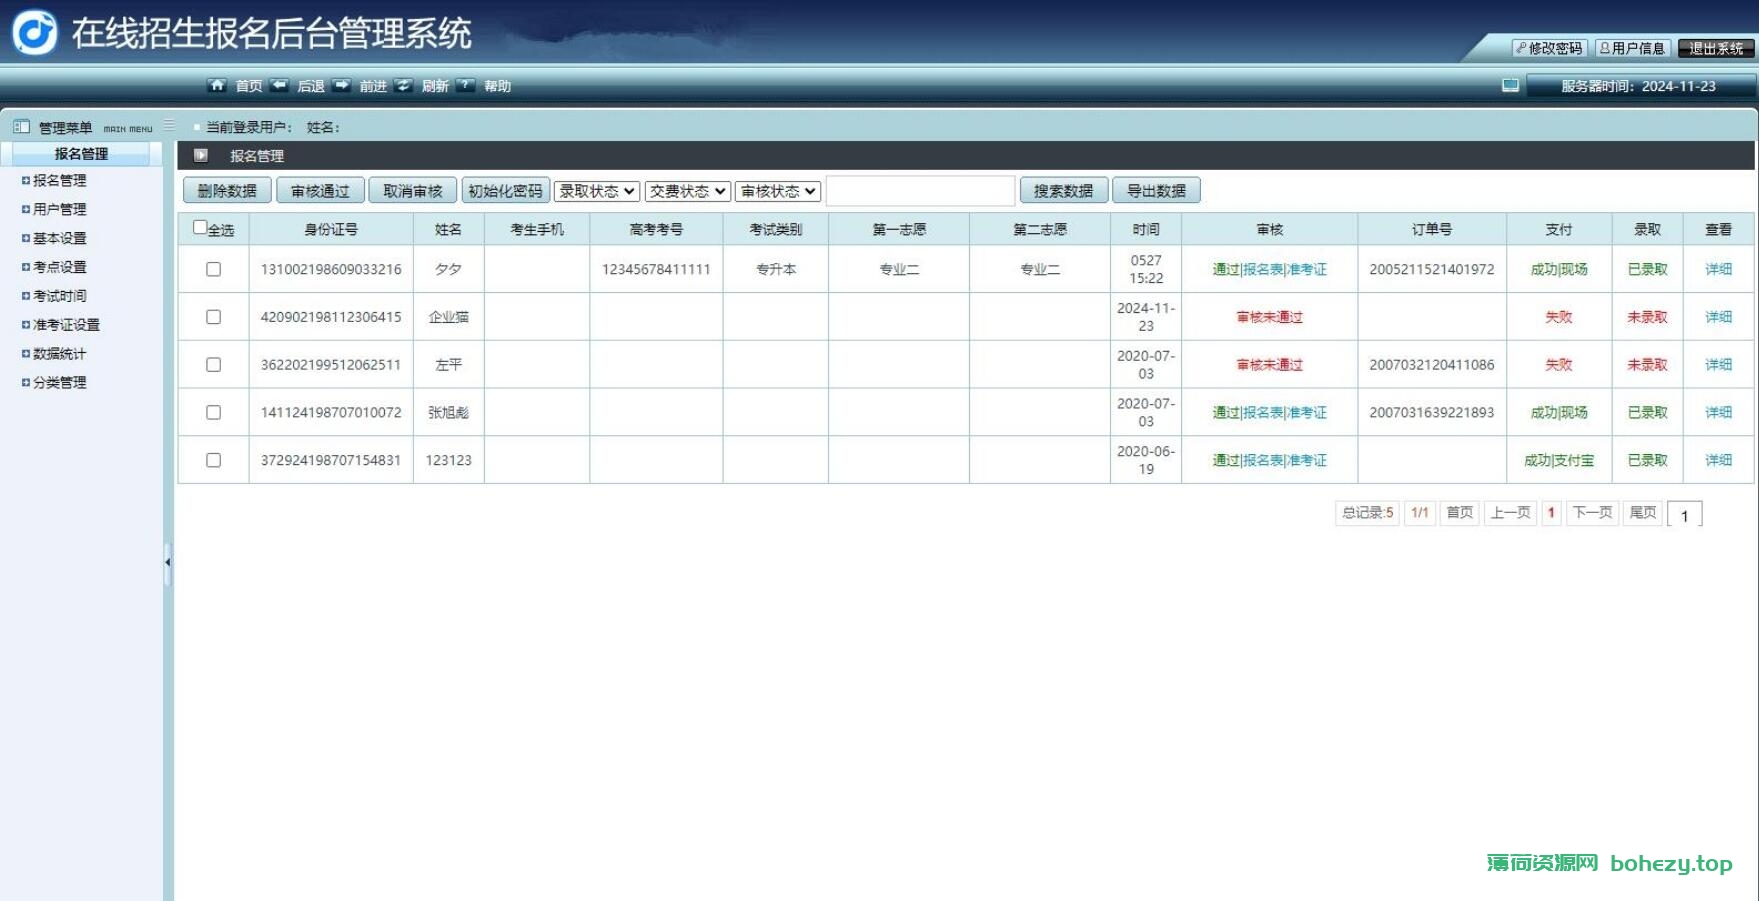Screen dimensions: 1759x901
Task: Click 帮助 in the top navigation bar
Action: 498,86
